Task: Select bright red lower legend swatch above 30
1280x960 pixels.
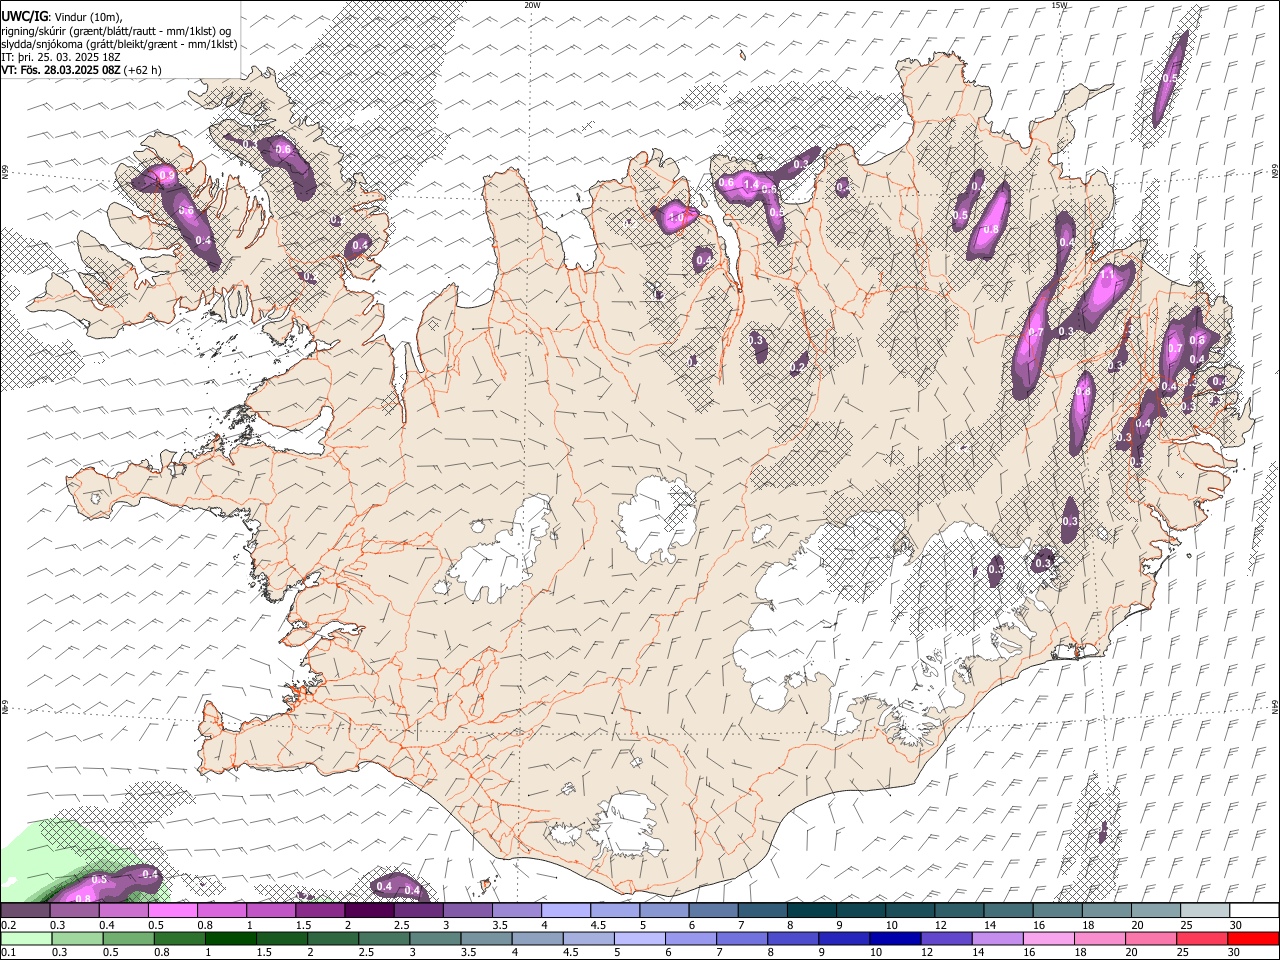Action: 1253,938
